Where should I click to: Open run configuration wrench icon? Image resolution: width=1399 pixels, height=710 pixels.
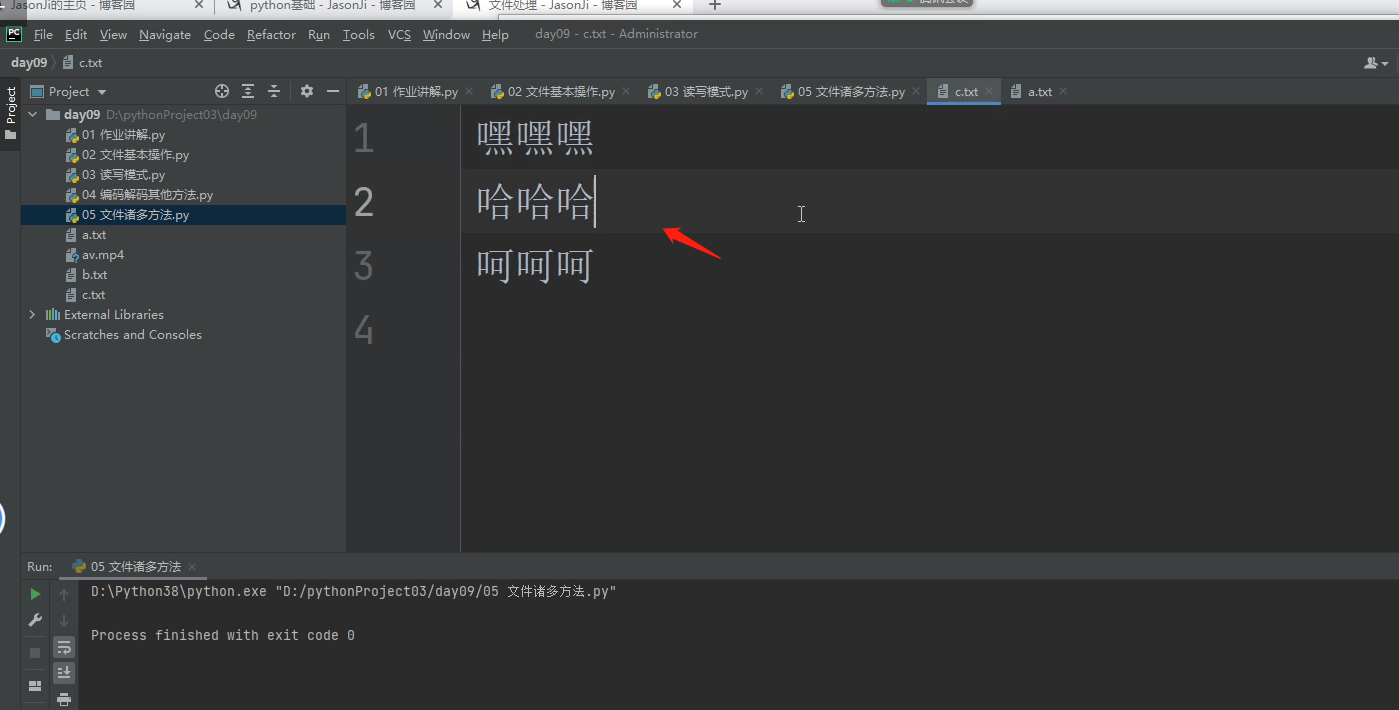point(36,620)
